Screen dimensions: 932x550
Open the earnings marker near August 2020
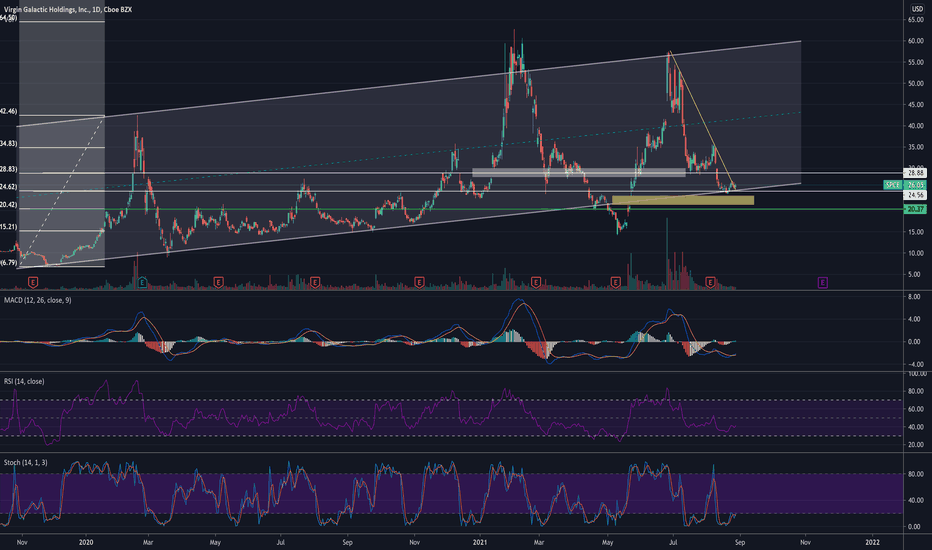click(315, 282)
